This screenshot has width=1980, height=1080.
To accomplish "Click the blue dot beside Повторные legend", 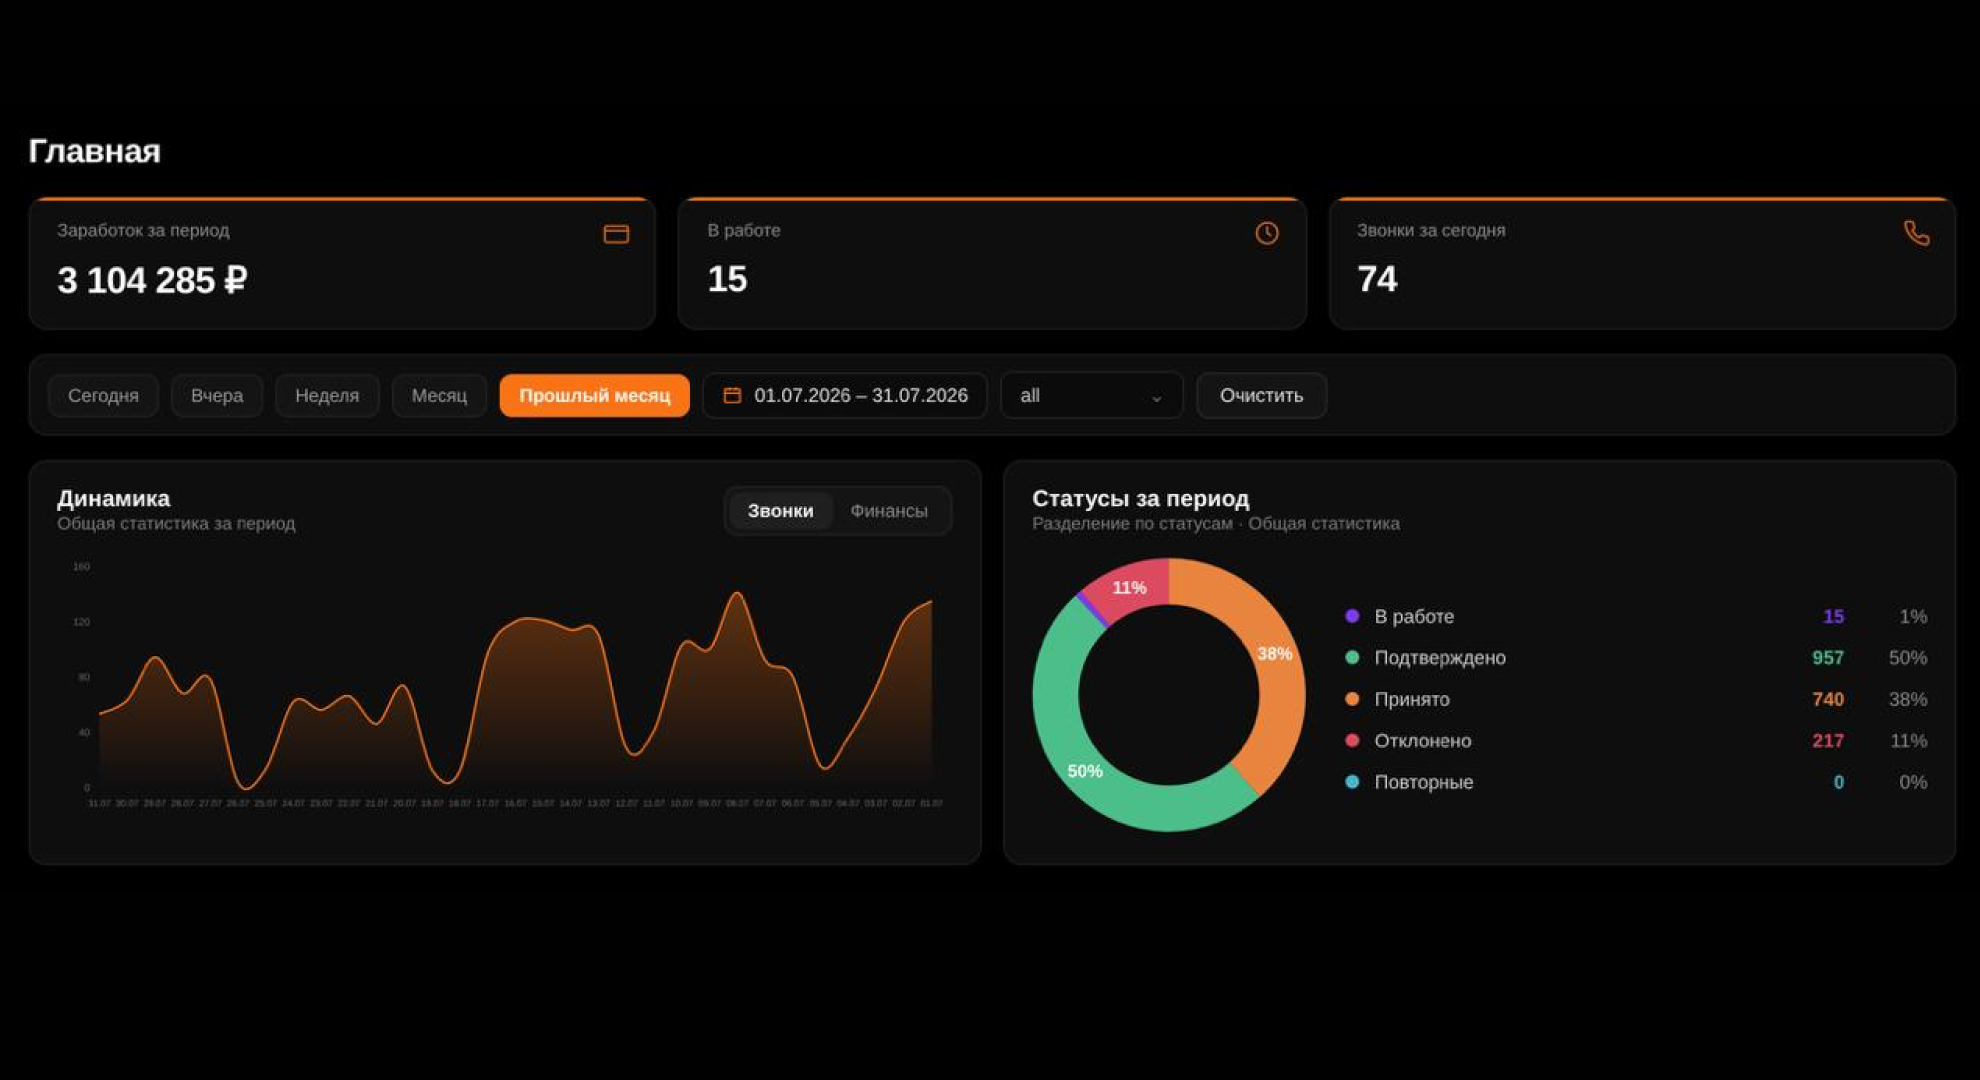I will [x=1352, y=781].
